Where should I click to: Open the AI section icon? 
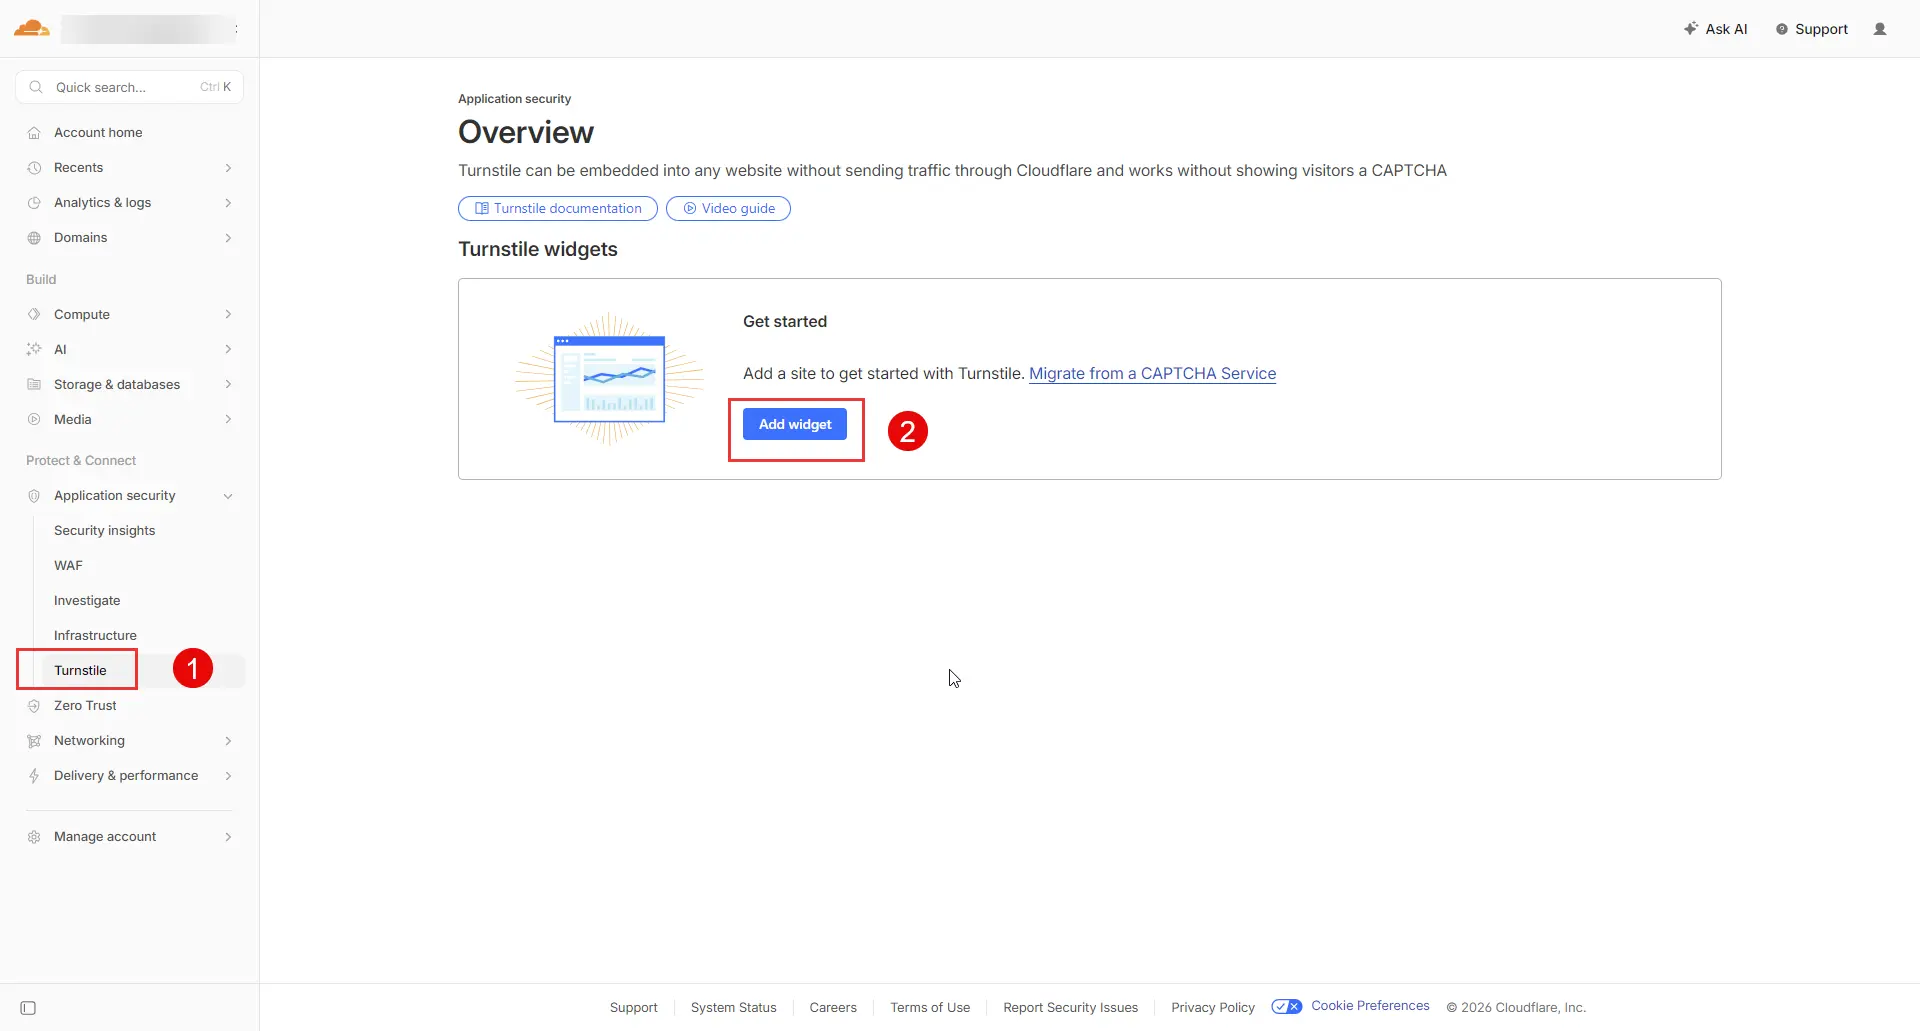point(34,349)
